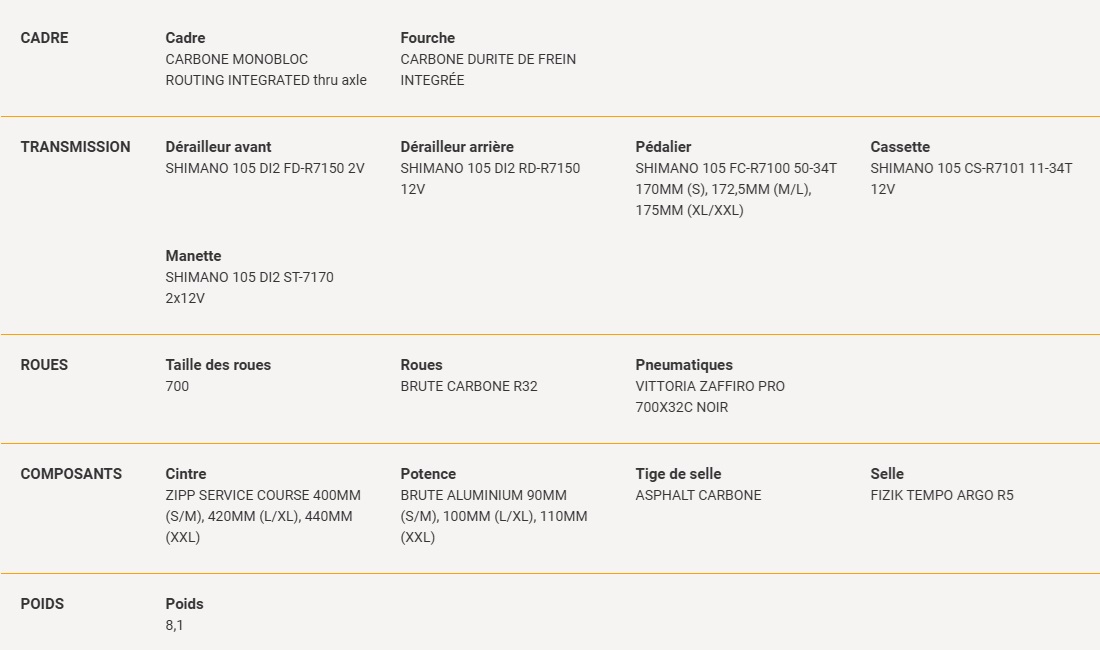Select the Pédalier spec title
Viewport: 1100px width, 650px height.
[x=663, y=147]
